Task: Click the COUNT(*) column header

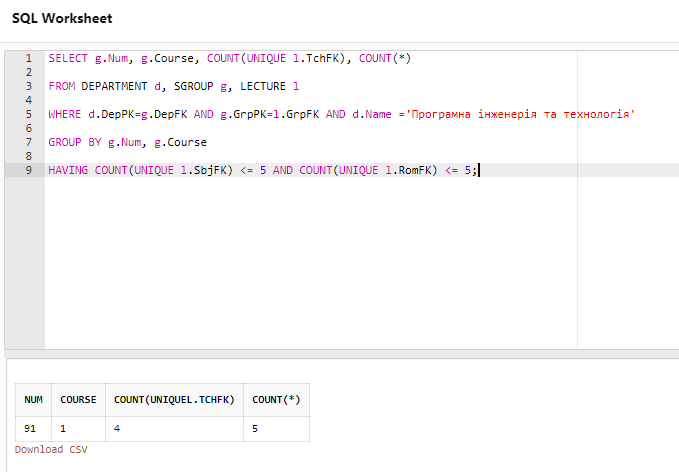Action: [x=276, y=400]
